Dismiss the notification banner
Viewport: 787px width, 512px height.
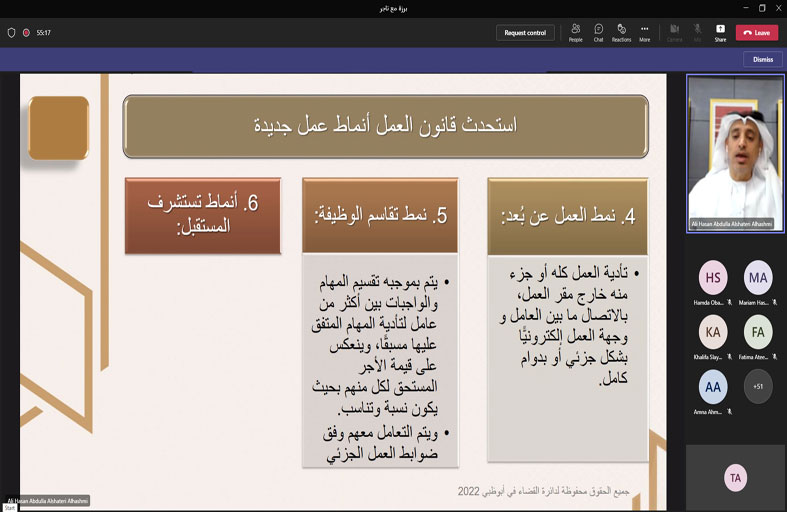763,59
